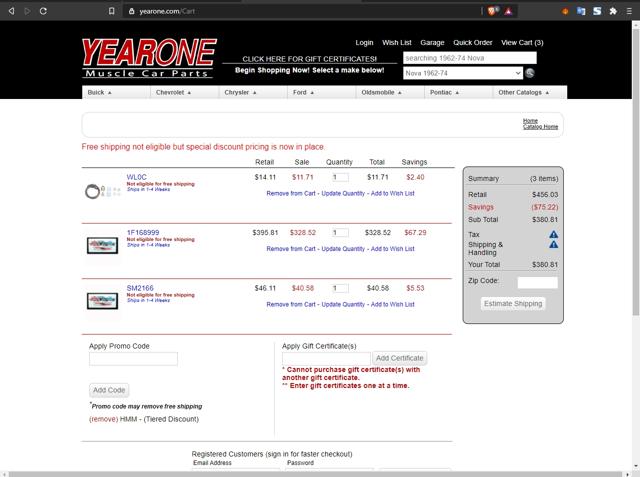Expand the Buick catalog menu
Screen dimensions: 640x477
[x=116, y=92]
